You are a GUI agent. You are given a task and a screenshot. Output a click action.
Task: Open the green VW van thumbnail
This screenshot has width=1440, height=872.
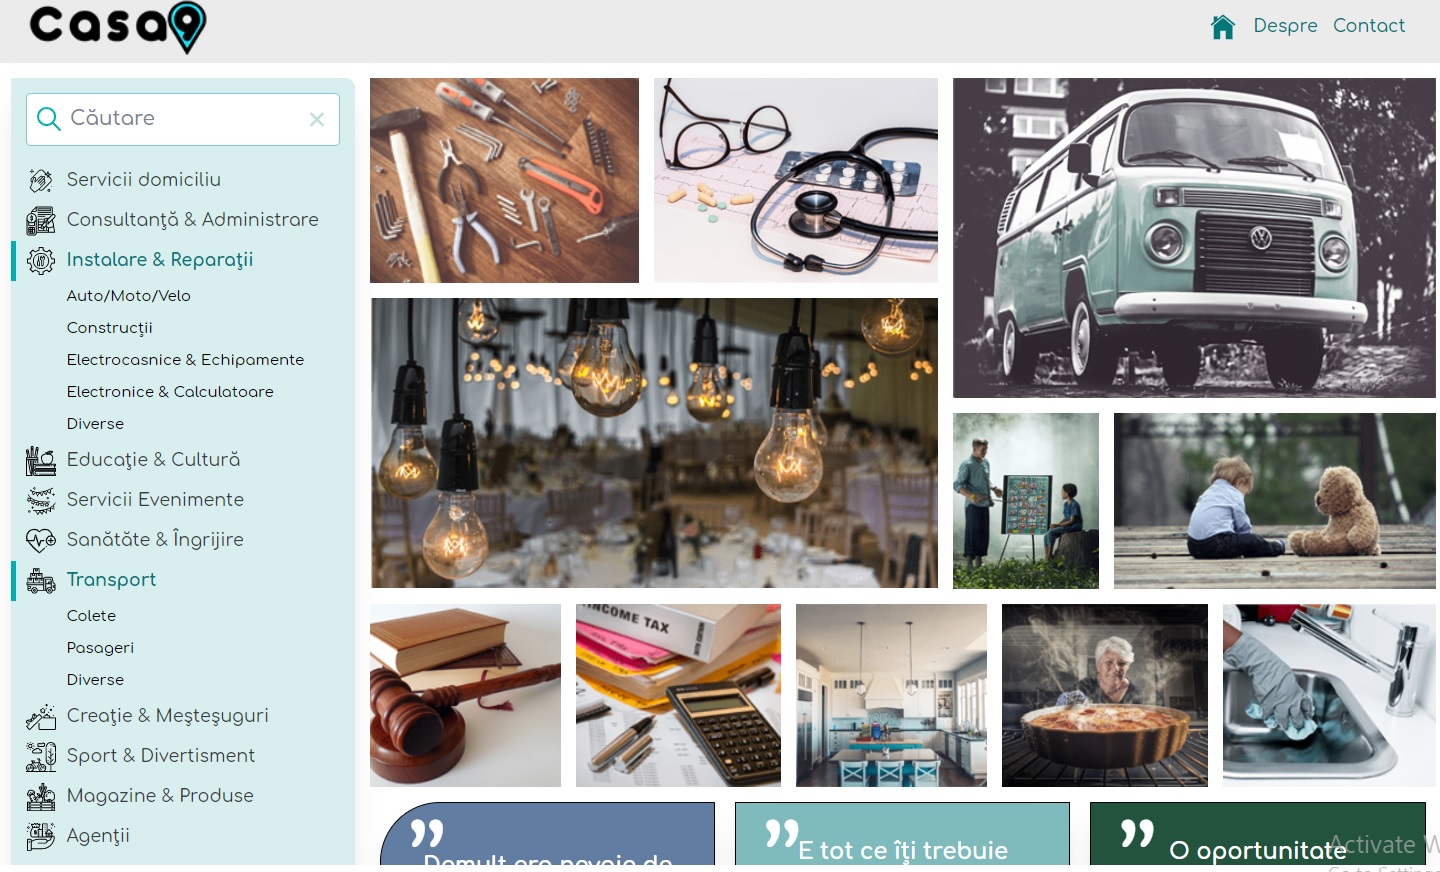coord(1194,238)
